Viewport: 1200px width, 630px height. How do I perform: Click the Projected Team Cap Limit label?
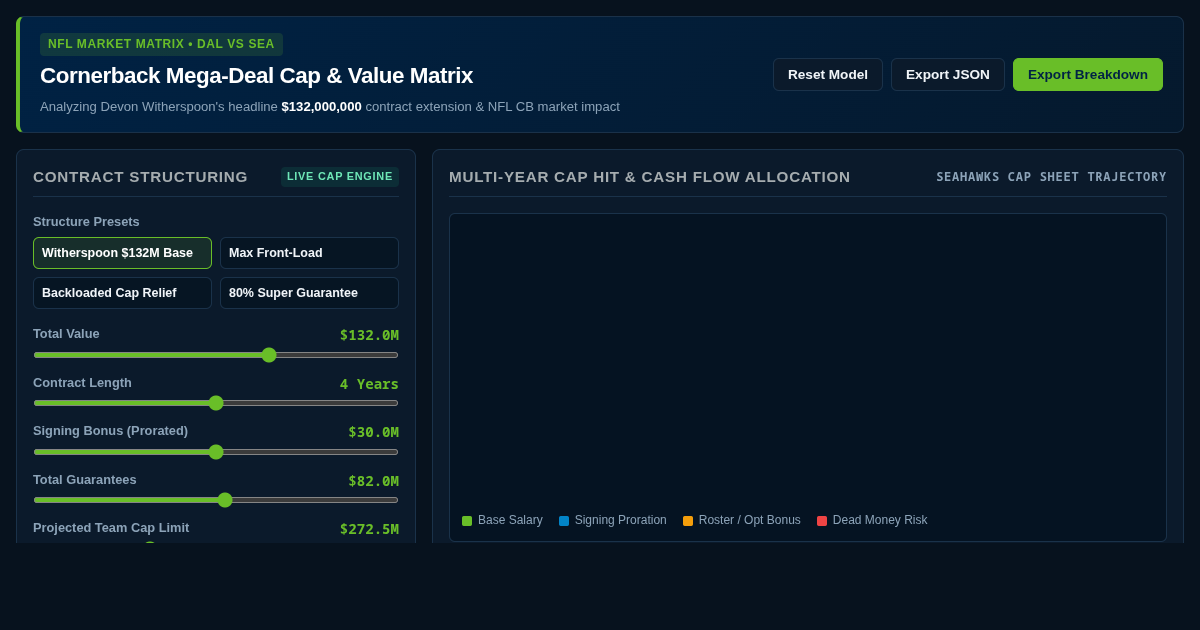pos(111,528)
